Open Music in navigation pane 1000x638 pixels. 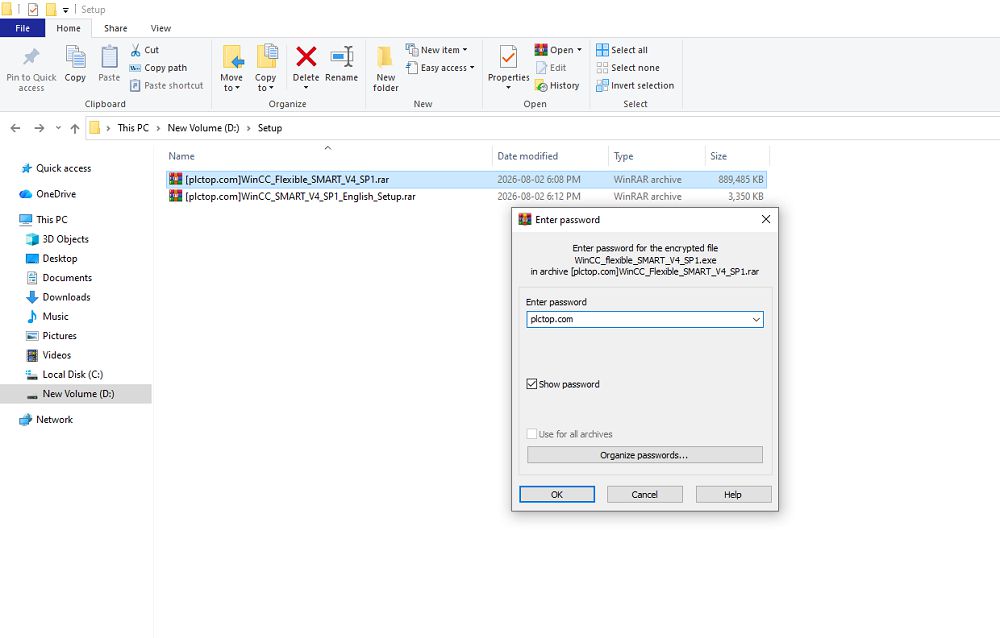pyautogui.click(x=47, y=316)
